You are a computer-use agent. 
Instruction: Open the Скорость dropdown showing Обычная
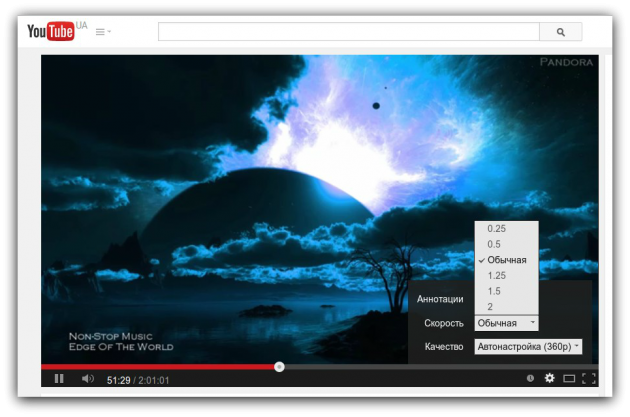506,323
